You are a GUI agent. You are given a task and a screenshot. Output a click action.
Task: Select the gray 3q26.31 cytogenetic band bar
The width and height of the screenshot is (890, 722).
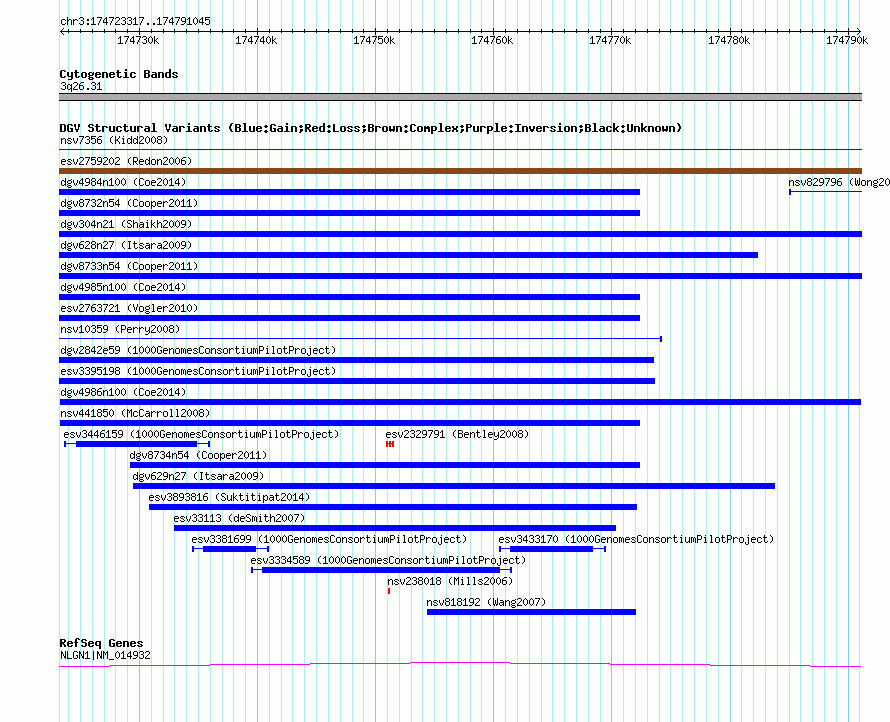pos(460,97)
